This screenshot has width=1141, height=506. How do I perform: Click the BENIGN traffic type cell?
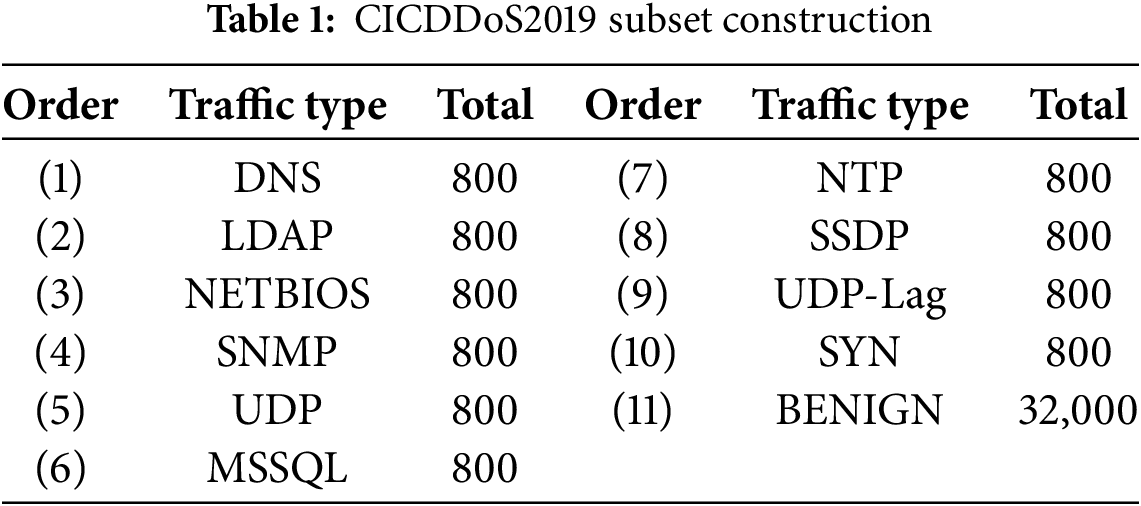pyautogui.click(x=860, y=410)
